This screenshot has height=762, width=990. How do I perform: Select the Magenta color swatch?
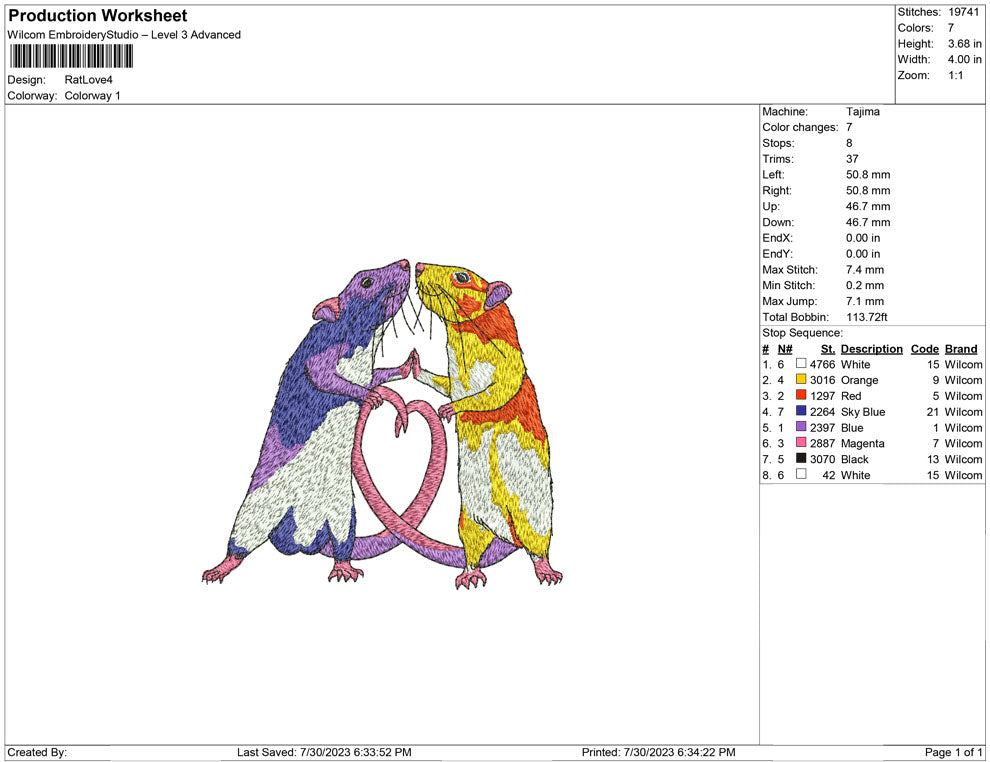coord(801,443)
